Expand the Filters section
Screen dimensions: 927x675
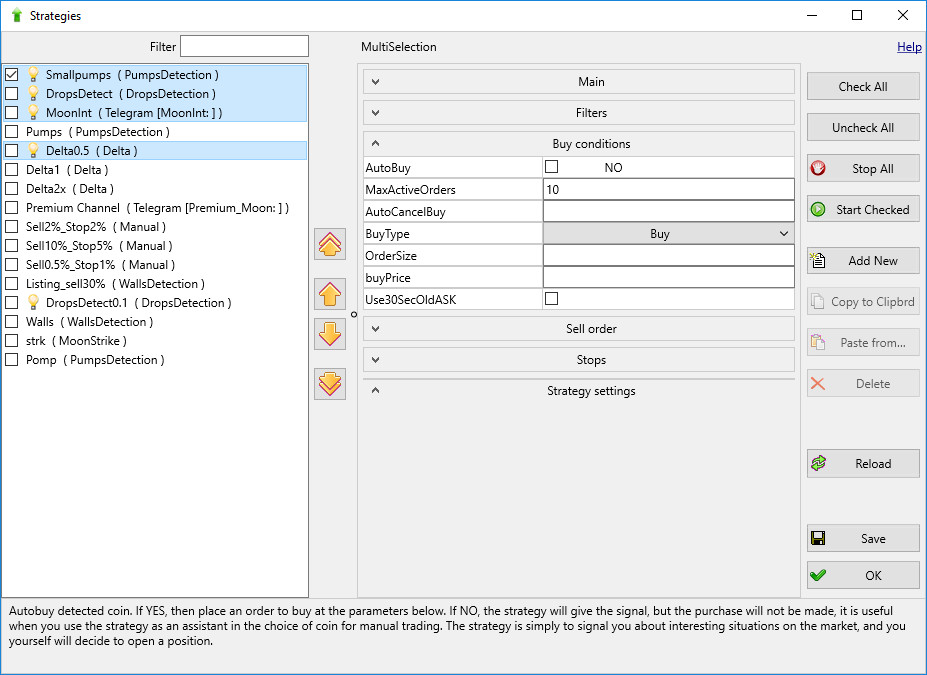[579, 112]
